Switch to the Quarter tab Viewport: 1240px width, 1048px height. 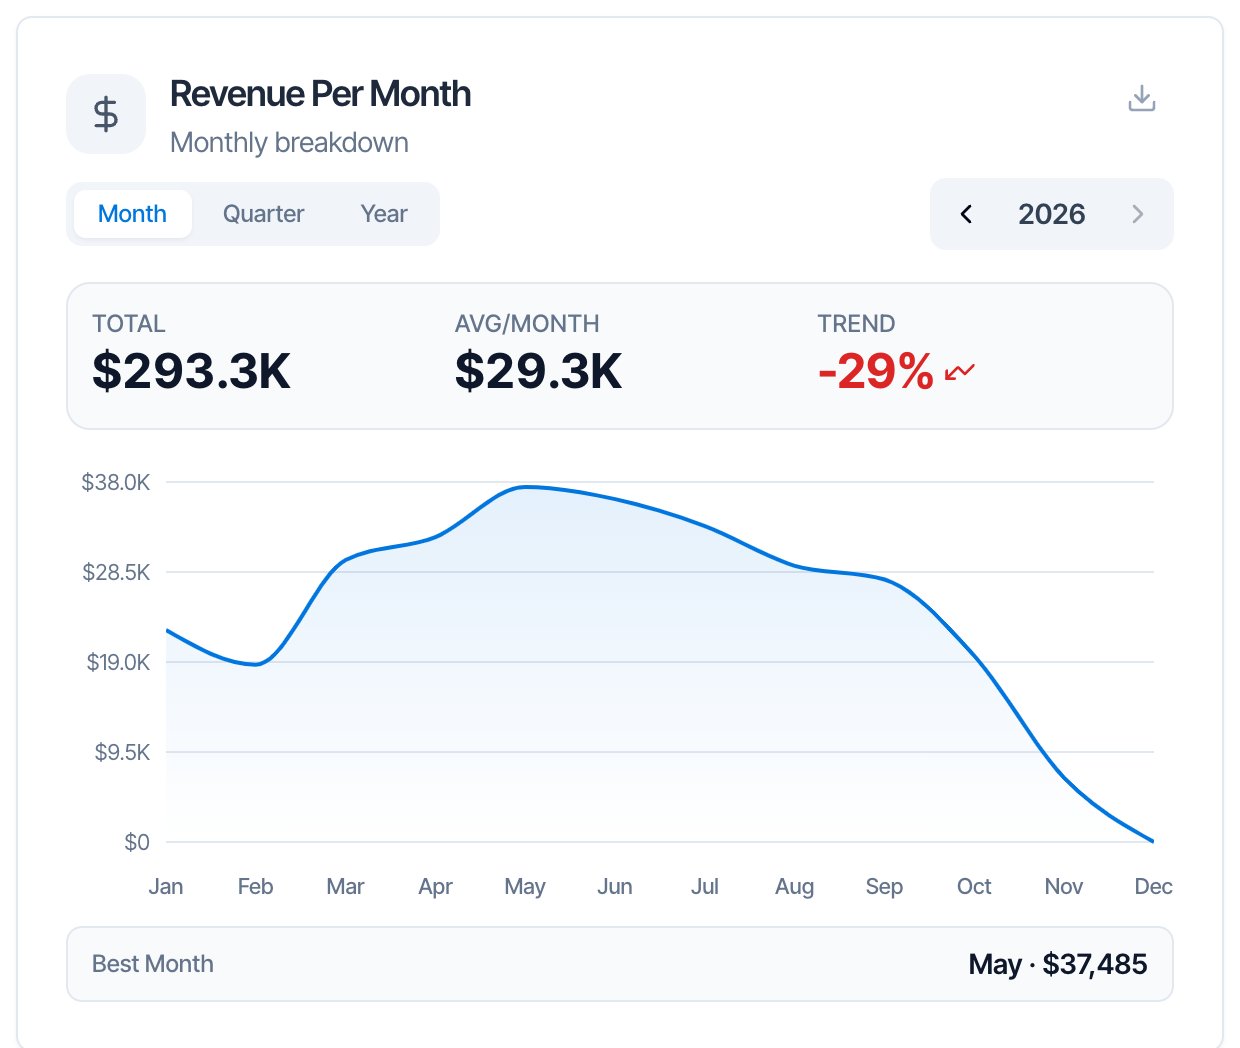coord(263,214)
